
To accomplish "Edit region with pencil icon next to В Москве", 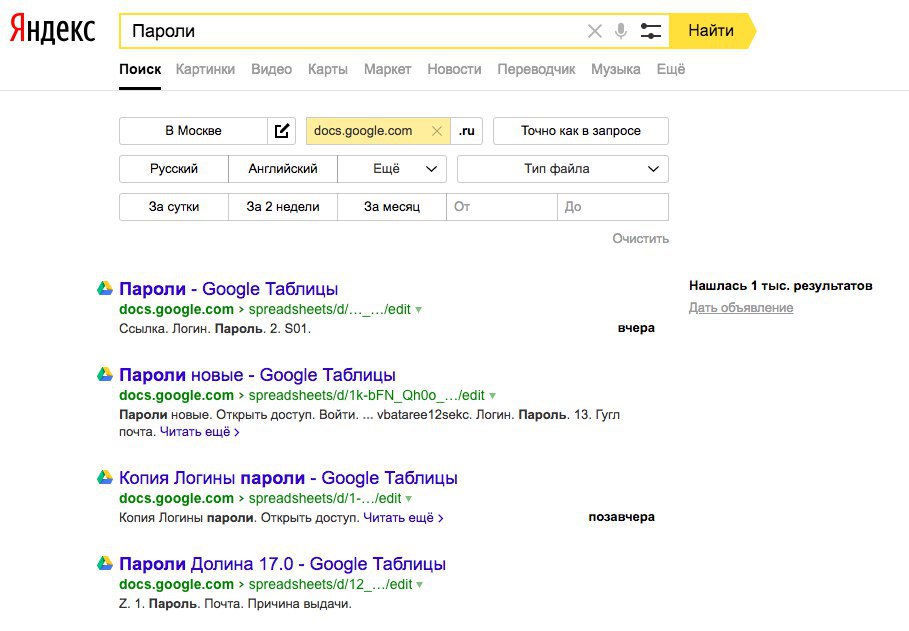I will point(282,131).
